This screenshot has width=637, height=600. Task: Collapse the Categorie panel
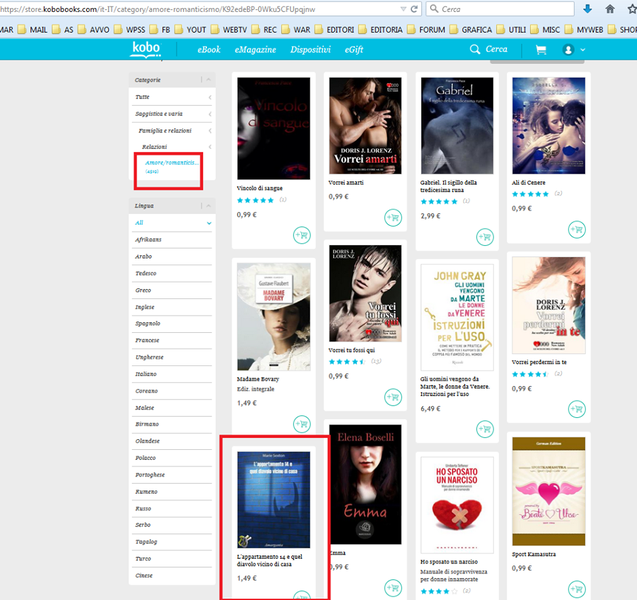(x=208, y=80)
